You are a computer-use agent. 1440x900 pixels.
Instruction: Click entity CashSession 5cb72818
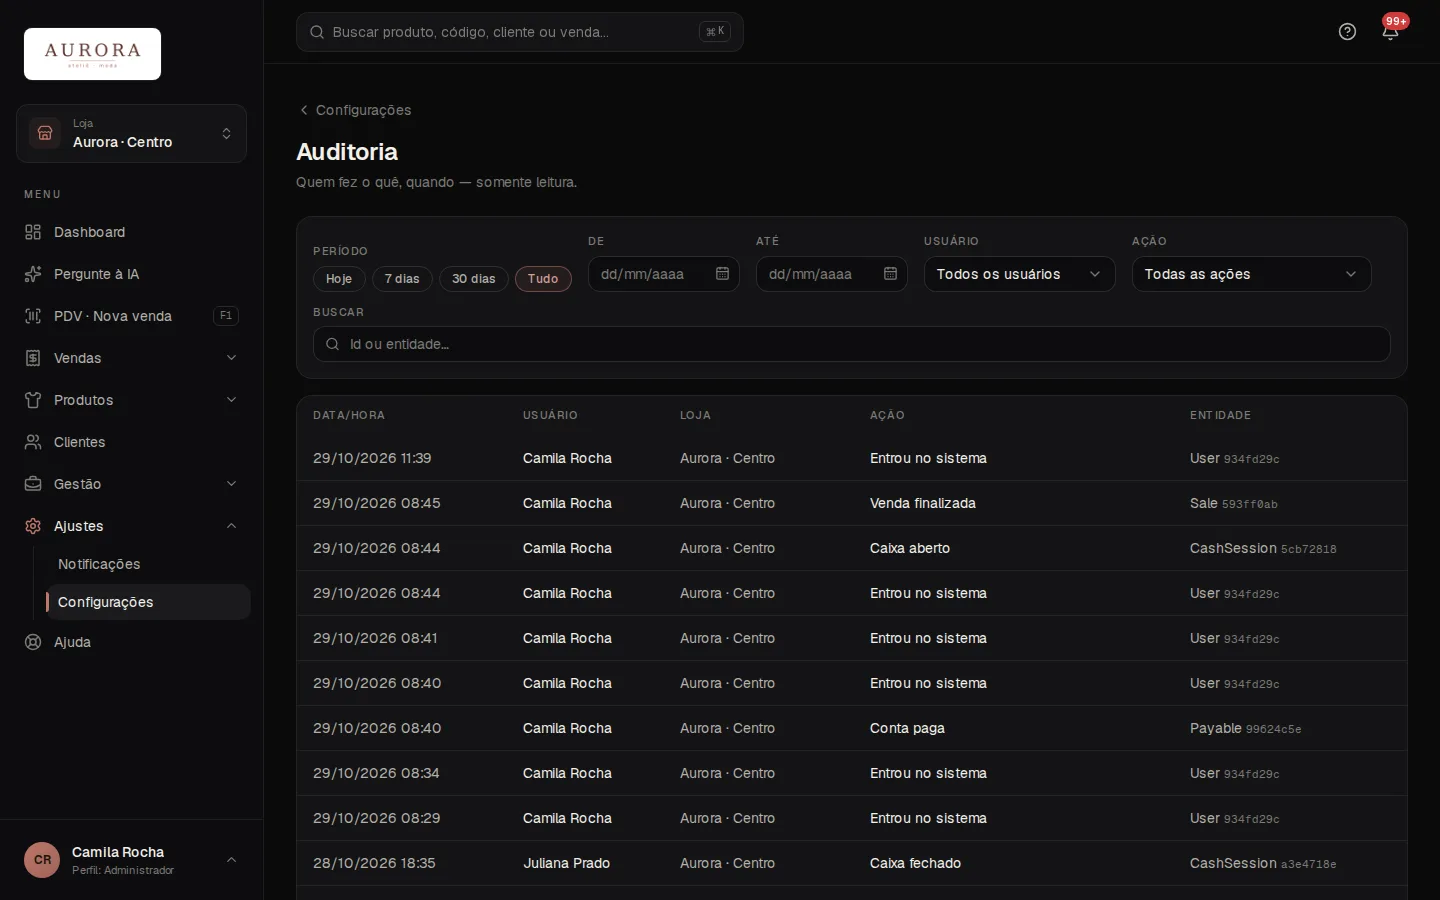pos(1262,548)
